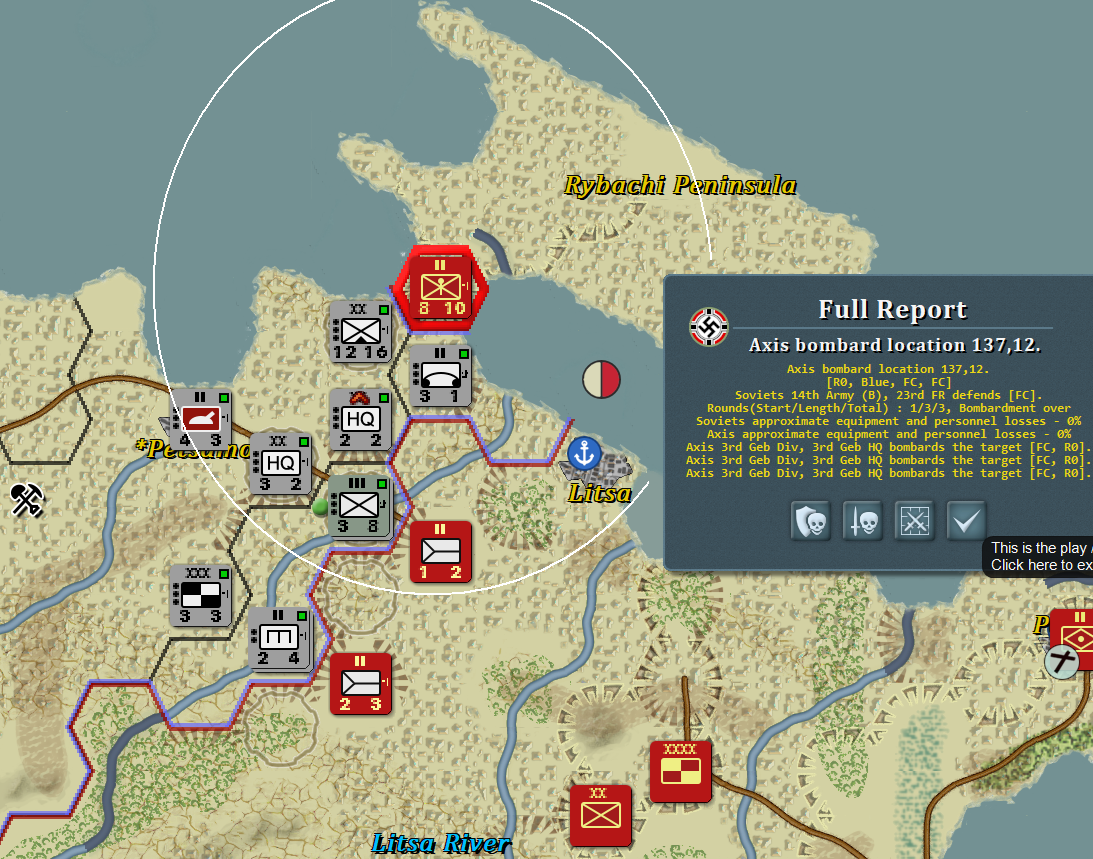The width and height of the screenshot is (1093, 859).
Task: Click 'Soviets approximate equipment and personnel losses' line
Action: coord(888,421)
